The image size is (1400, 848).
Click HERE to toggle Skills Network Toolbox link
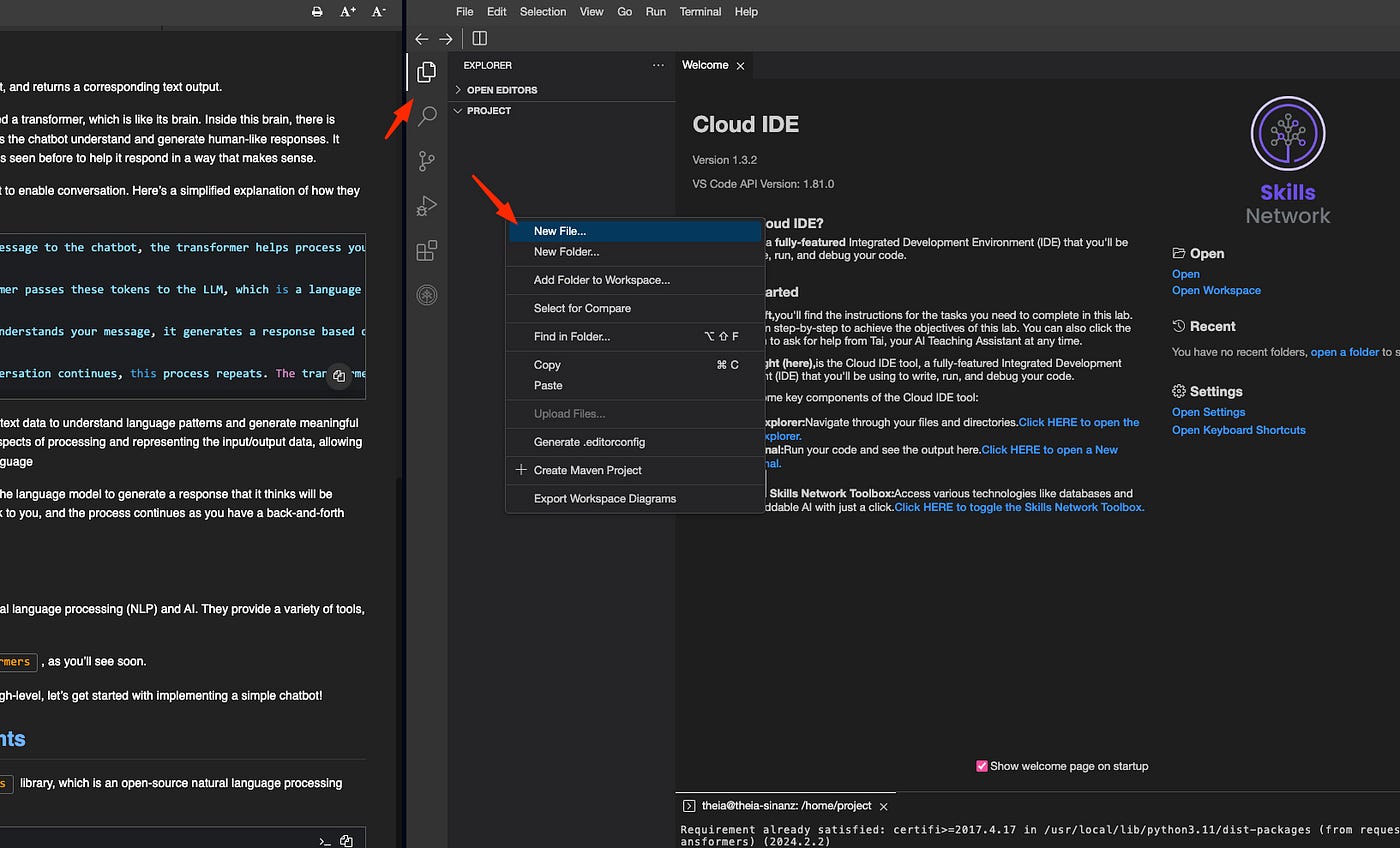tap(1019, 508)
